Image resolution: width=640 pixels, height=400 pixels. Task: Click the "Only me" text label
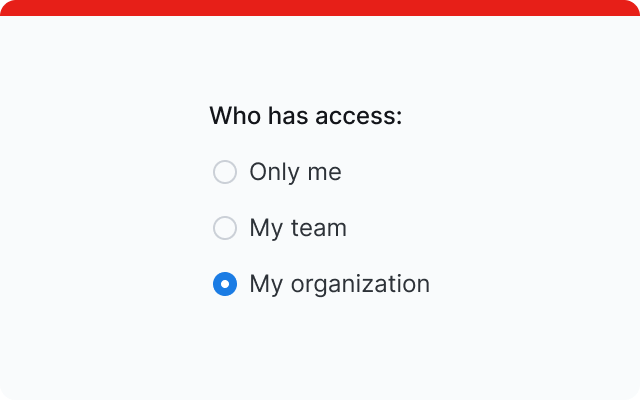pos(295,172)
